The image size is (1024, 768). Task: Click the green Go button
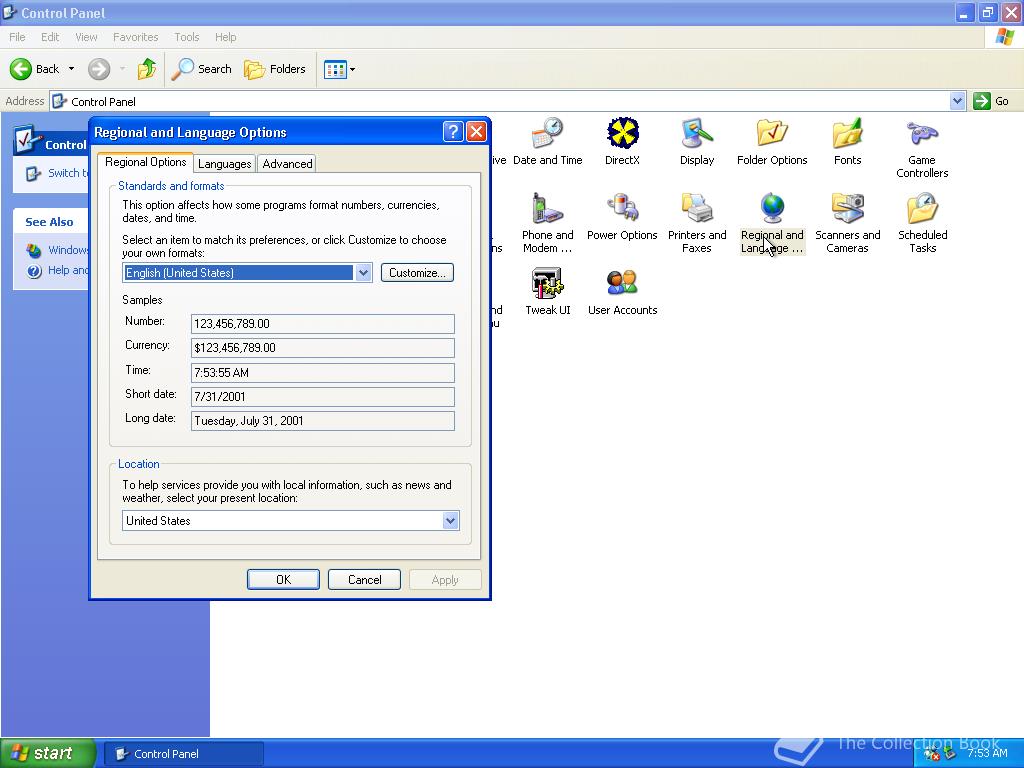coord(991,101)
